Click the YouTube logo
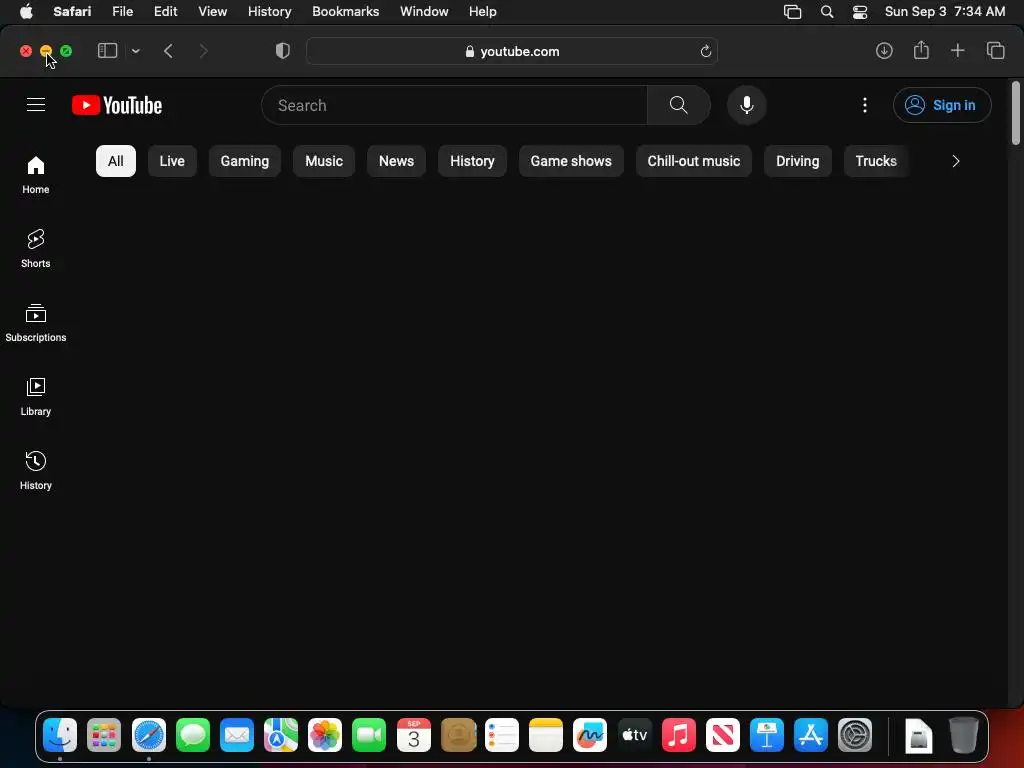The width and height of the screenshot is (1024, 768). (x=117, y=105)
